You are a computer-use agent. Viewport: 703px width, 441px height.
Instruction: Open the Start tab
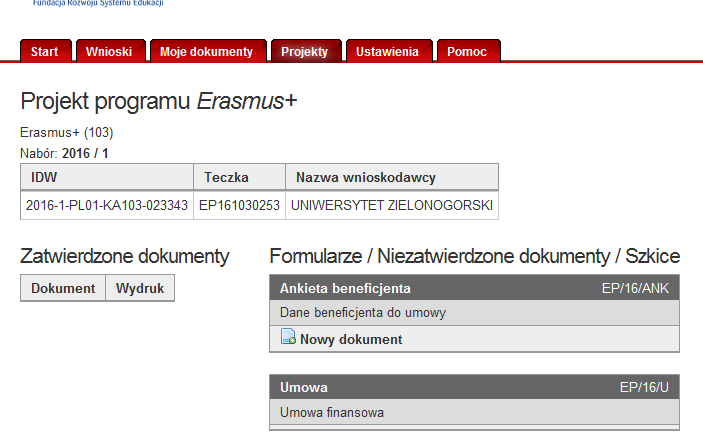pyautogui.click(x=45, y=51)
